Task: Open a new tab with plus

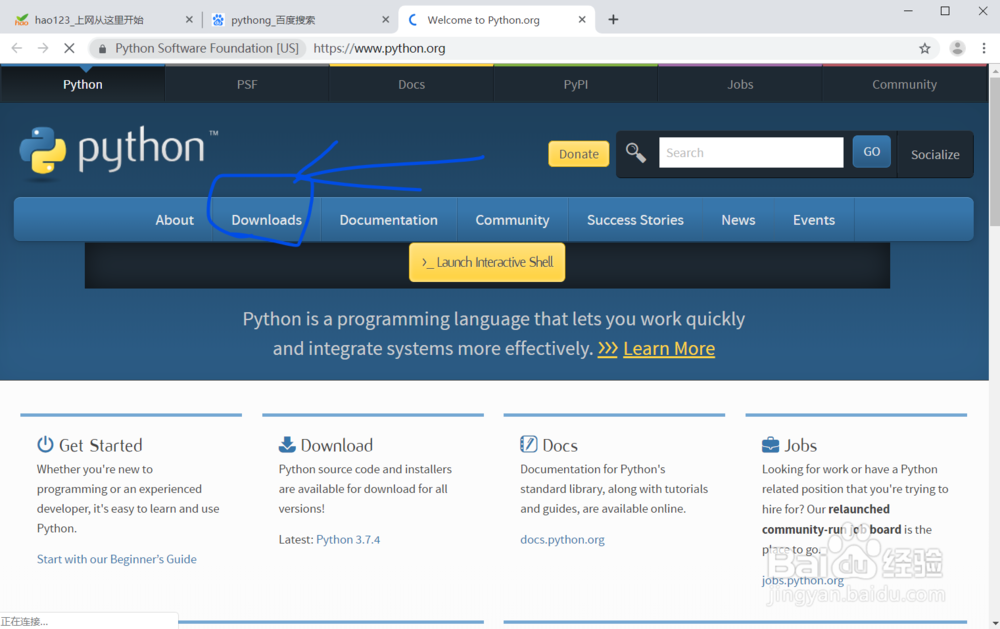Action: (613, 20)
